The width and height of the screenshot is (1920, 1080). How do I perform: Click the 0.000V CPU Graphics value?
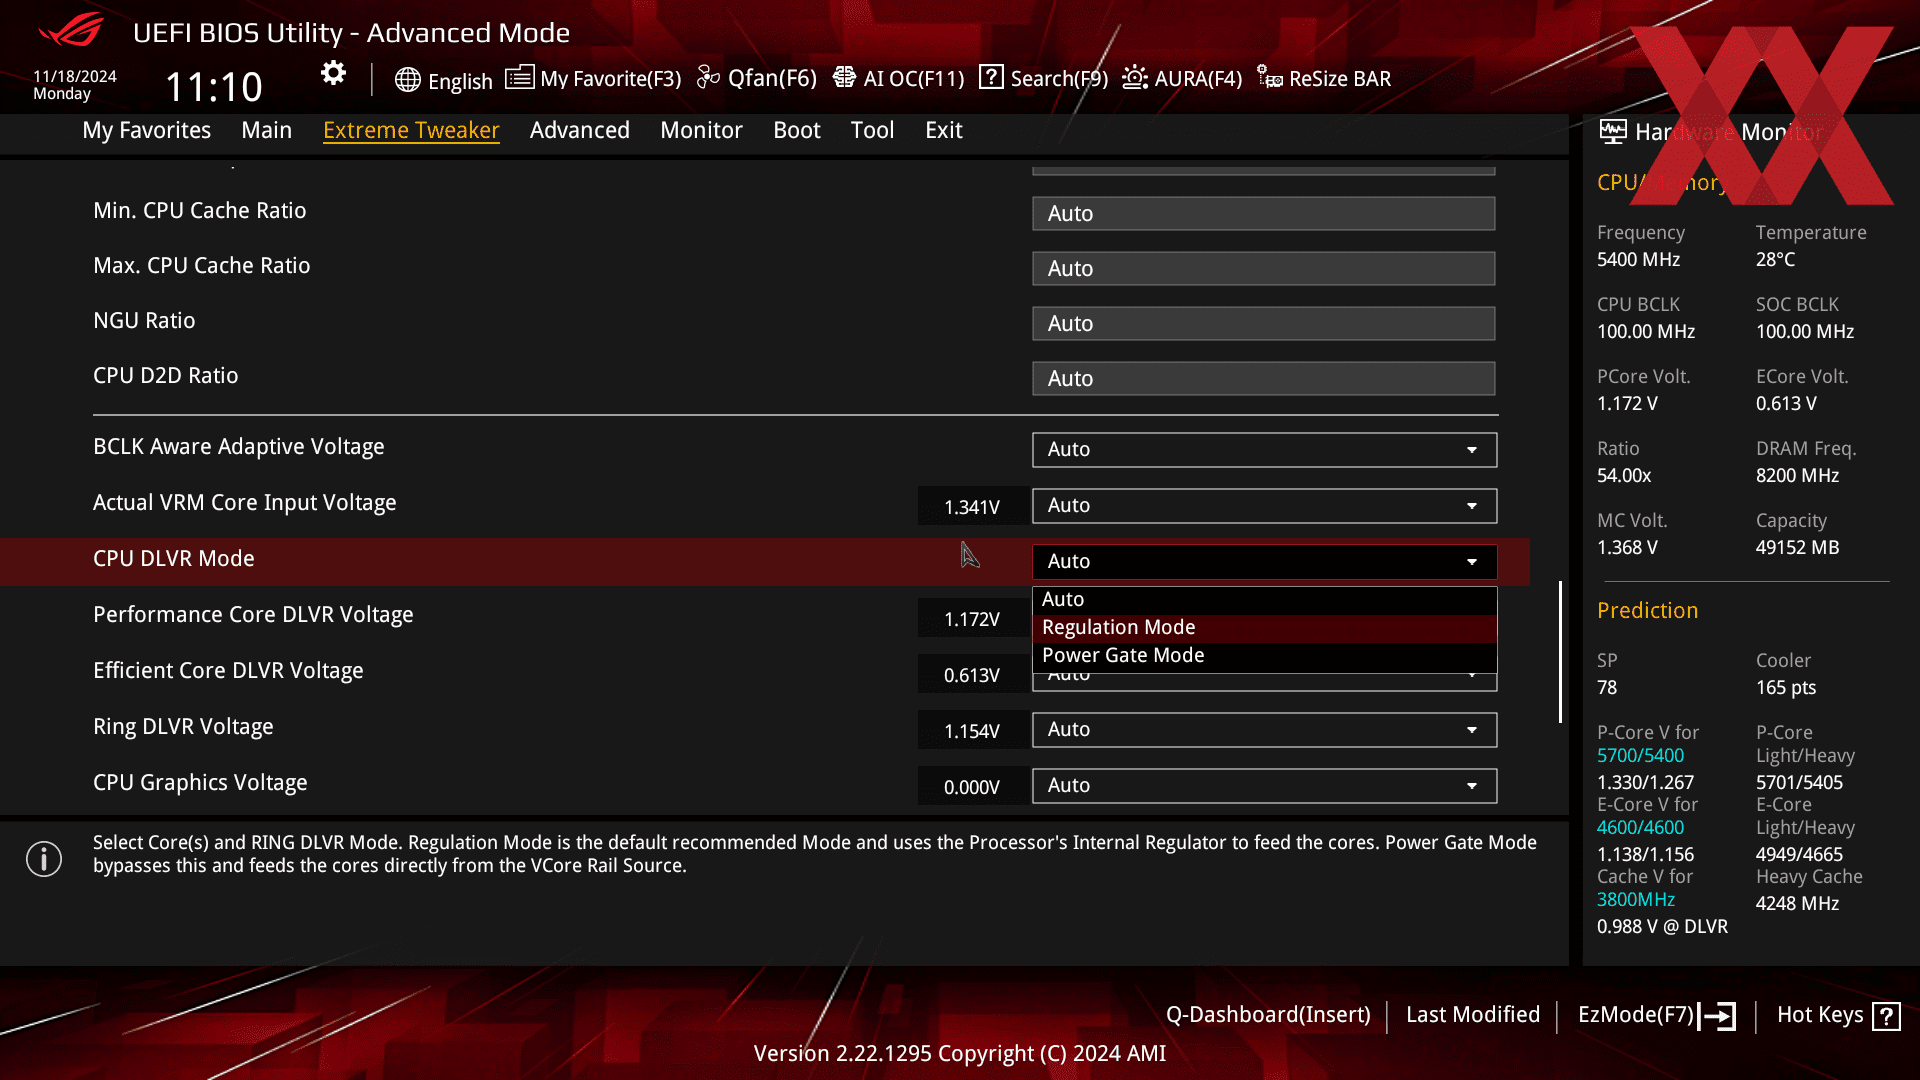pyautogui.click(x=972, y=787)
